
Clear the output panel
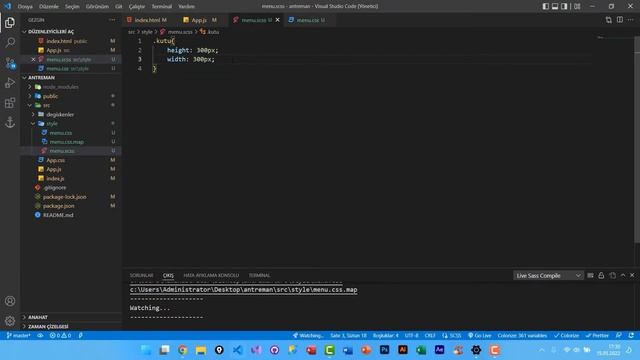point(590,276)
